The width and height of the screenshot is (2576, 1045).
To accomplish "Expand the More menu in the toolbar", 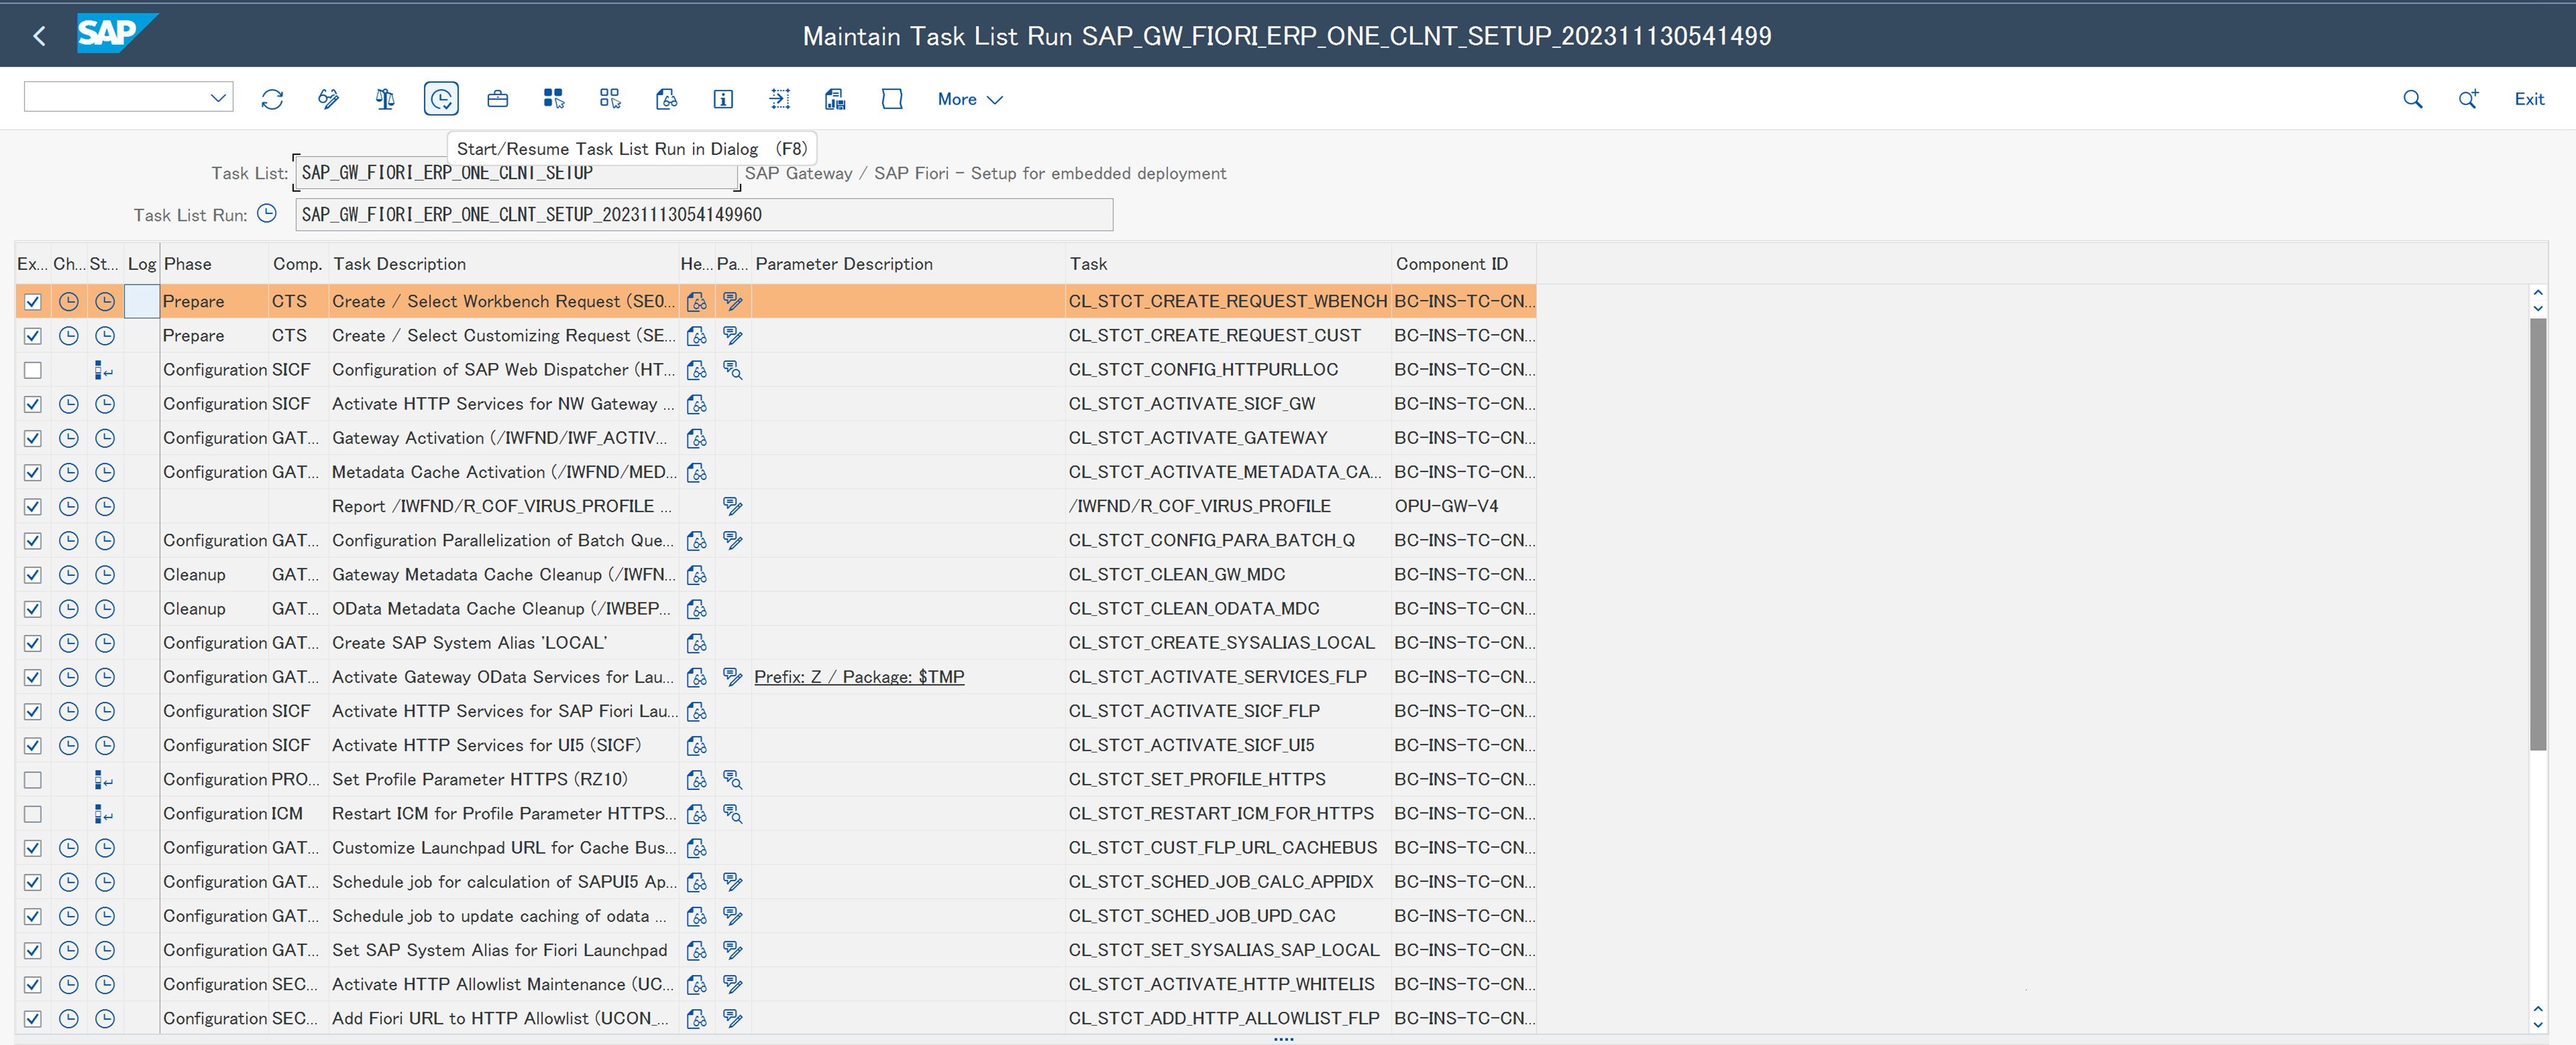I will (969, 99).
